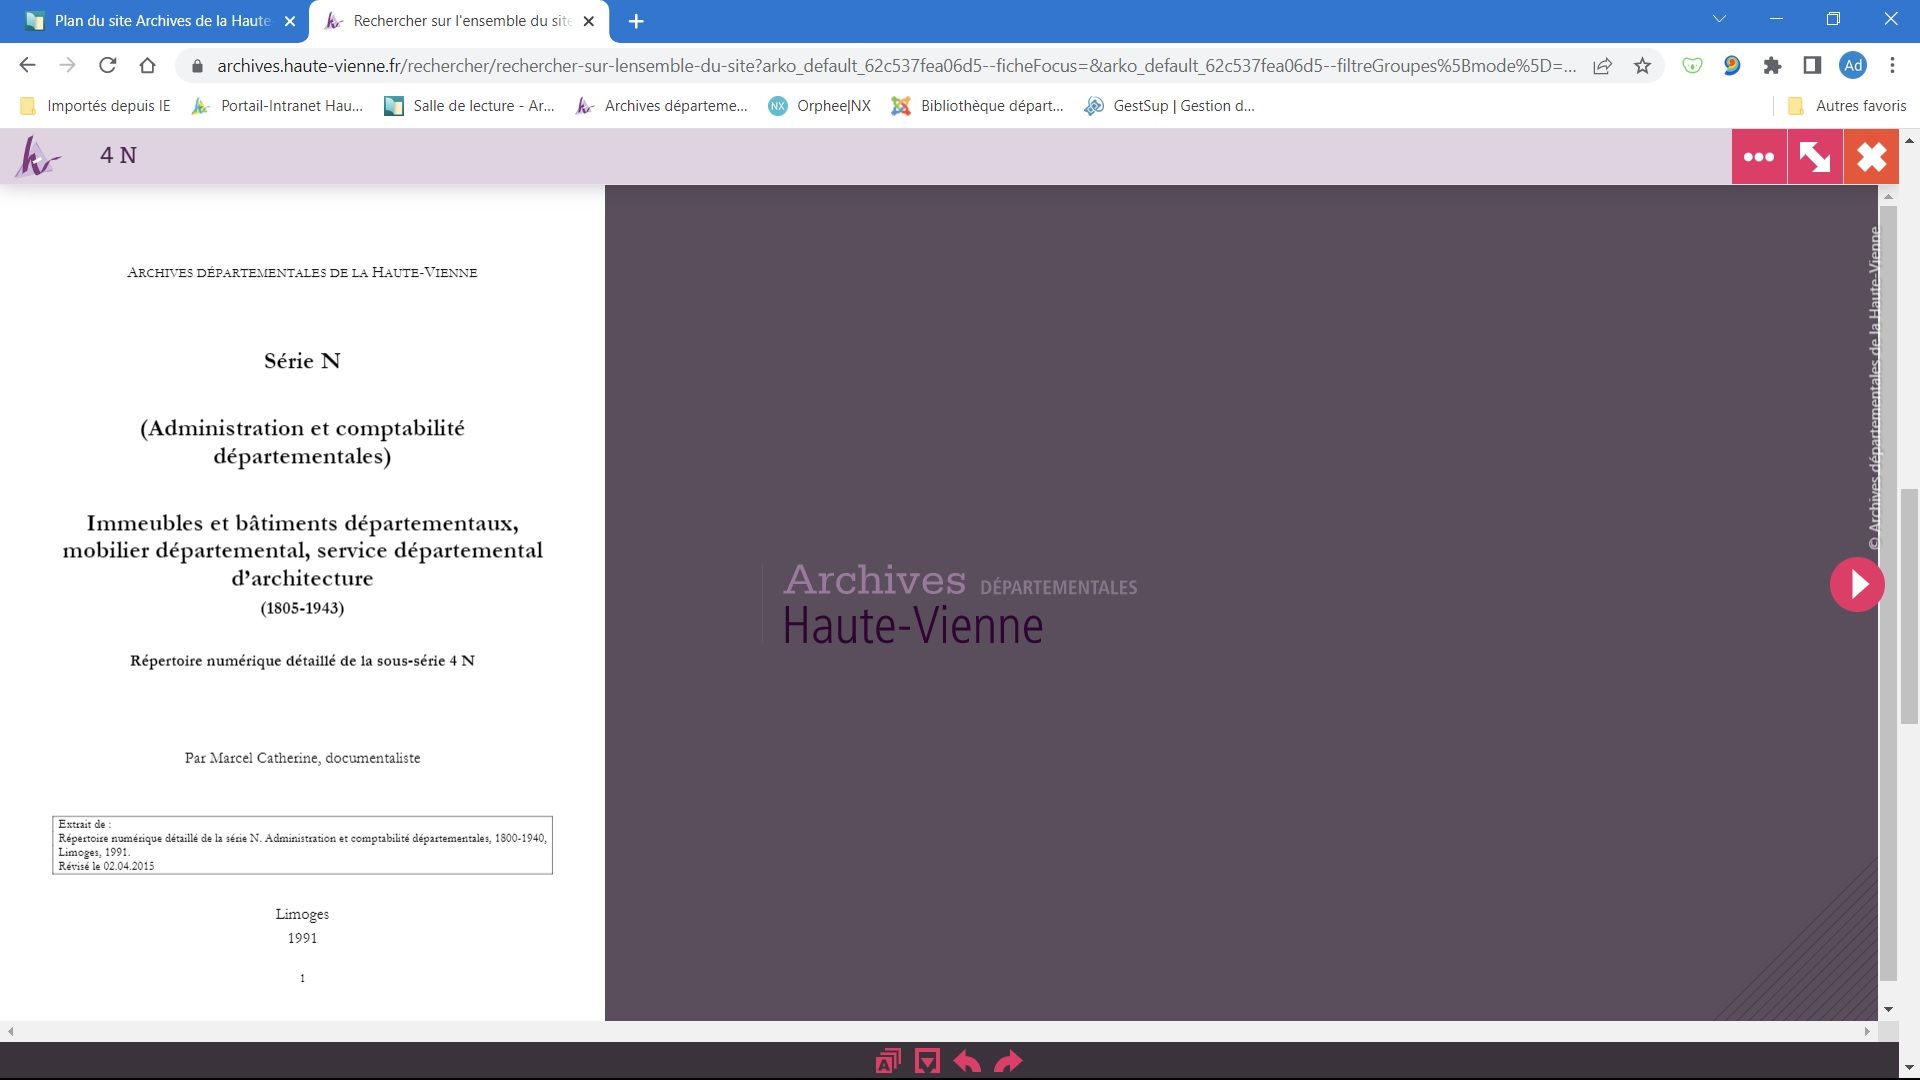Go to next page with pink arrow

[1857, 584]
